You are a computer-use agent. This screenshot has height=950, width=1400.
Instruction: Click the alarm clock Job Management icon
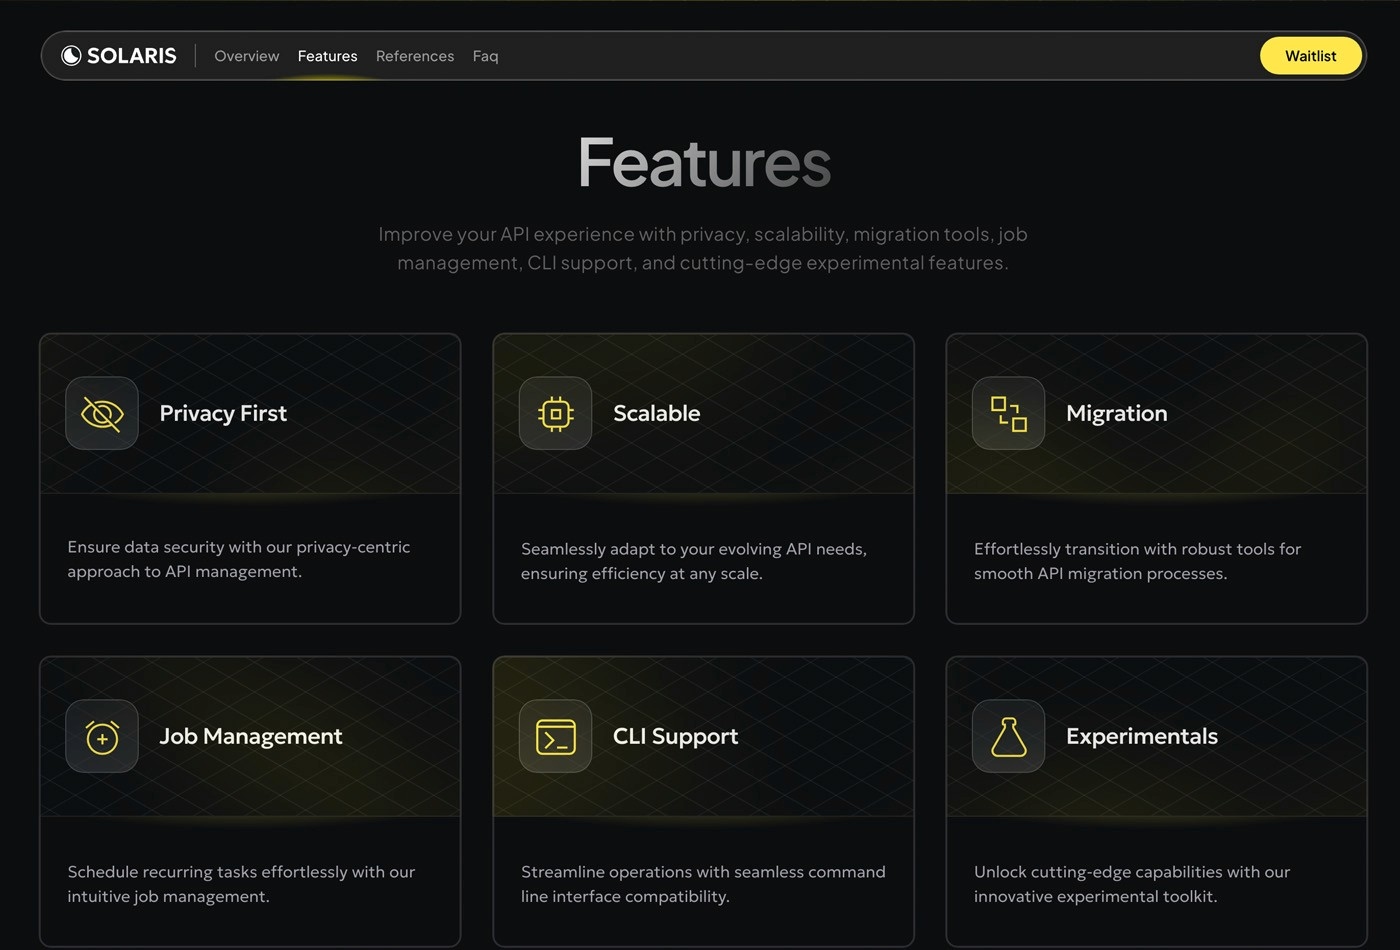(x=102, y=736)
